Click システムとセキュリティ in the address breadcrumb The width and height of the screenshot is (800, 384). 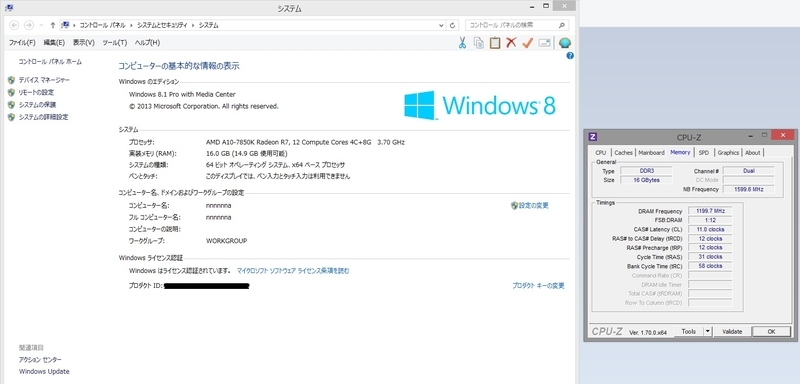coord(162,25)
